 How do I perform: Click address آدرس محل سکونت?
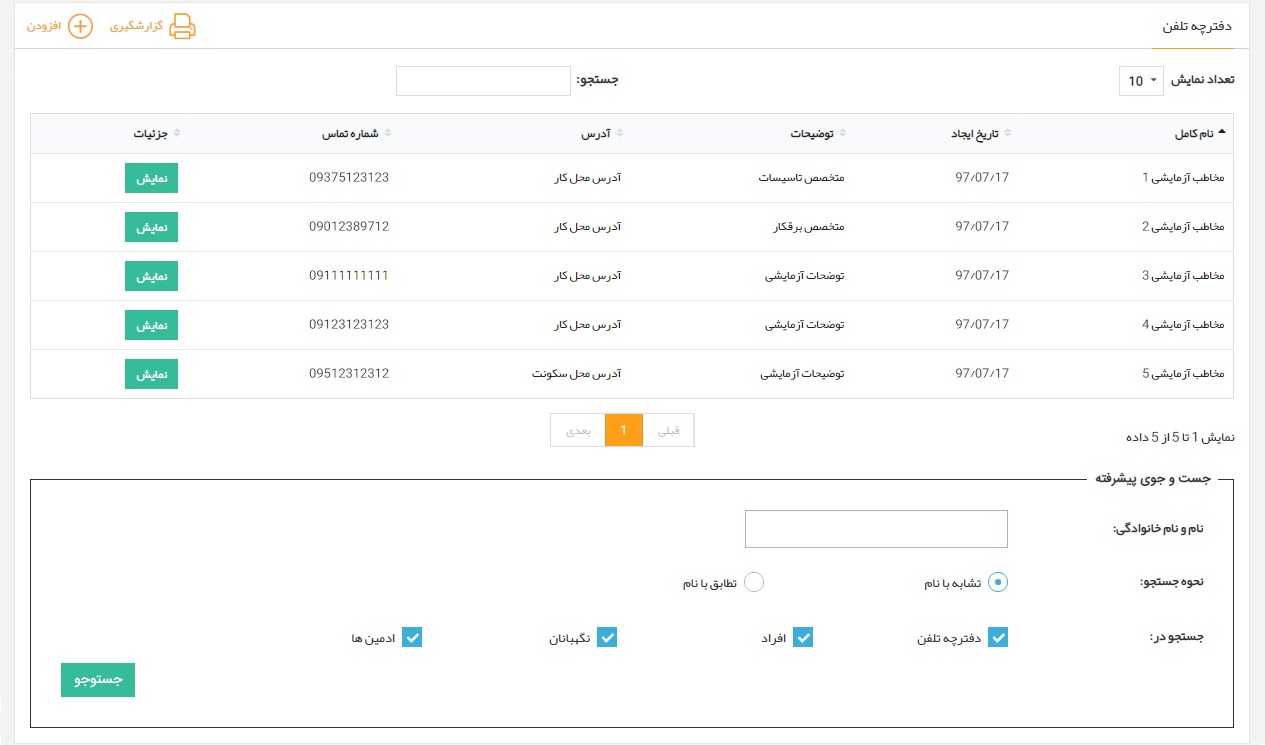coord(577,374)
